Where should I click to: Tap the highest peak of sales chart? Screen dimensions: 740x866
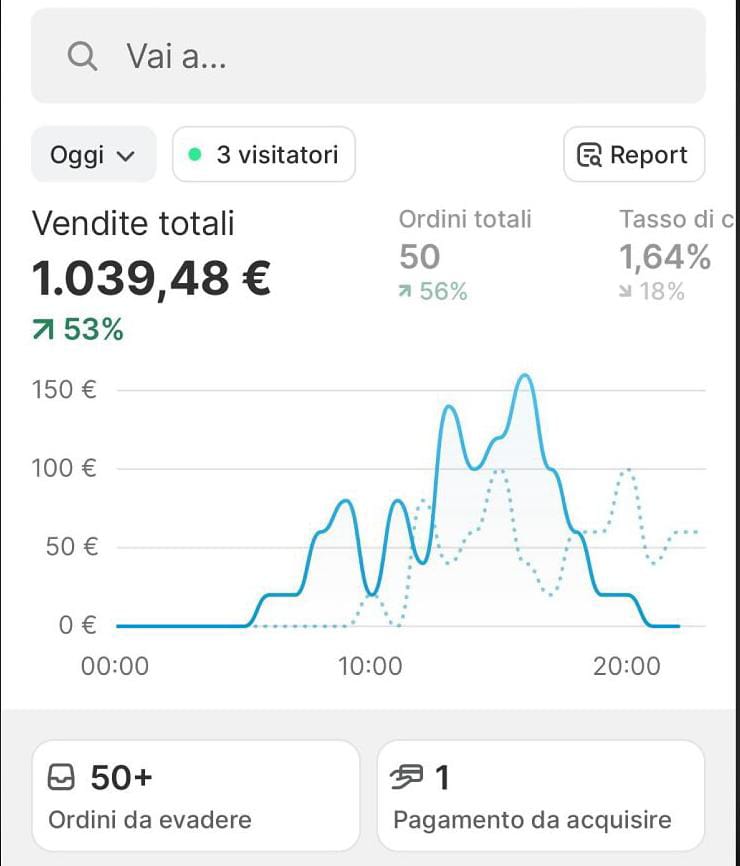click(524, 376)
